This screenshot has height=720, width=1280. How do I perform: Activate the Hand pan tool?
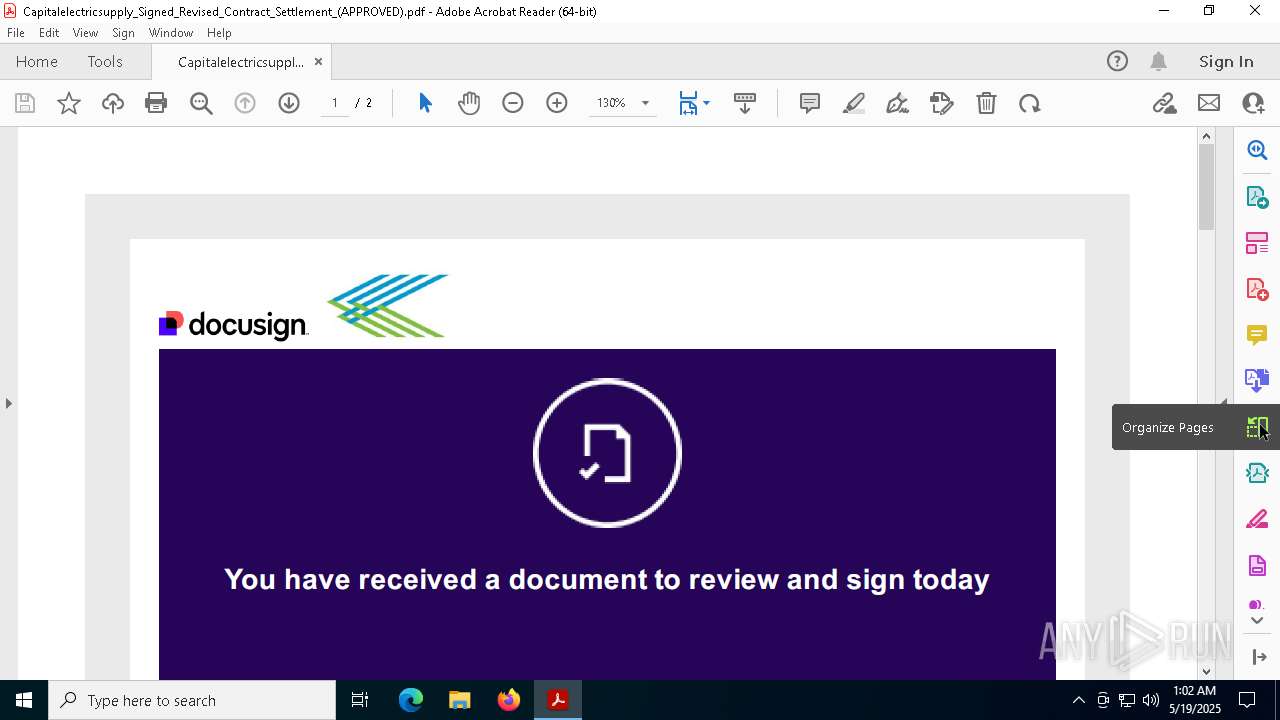[x=469, y=103]
